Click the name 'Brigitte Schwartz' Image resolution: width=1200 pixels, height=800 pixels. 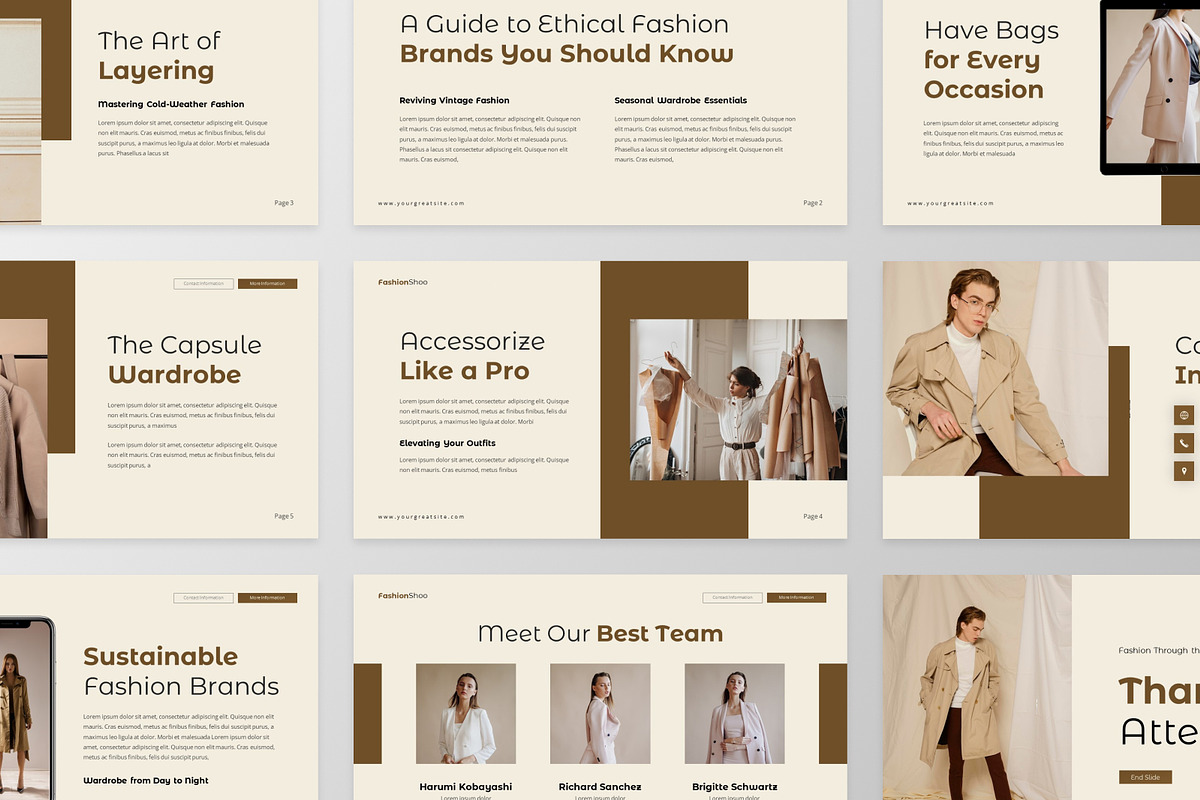735,787
